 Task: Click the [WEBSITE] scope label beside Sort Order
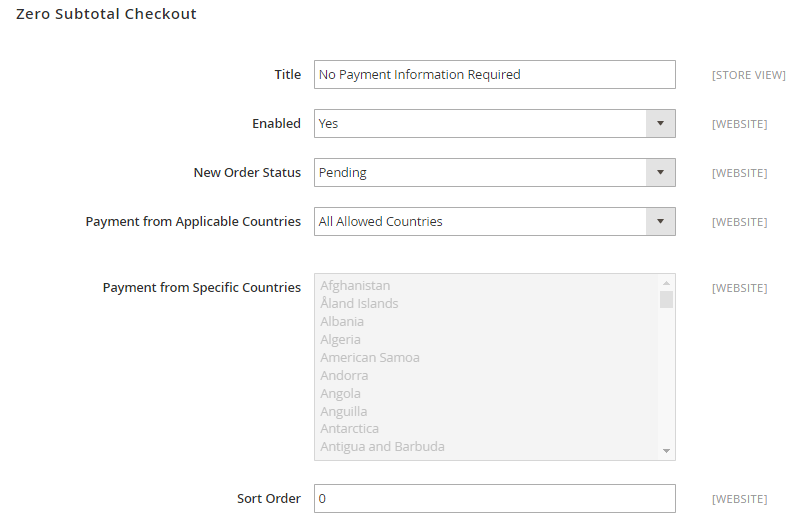[739, 499]
